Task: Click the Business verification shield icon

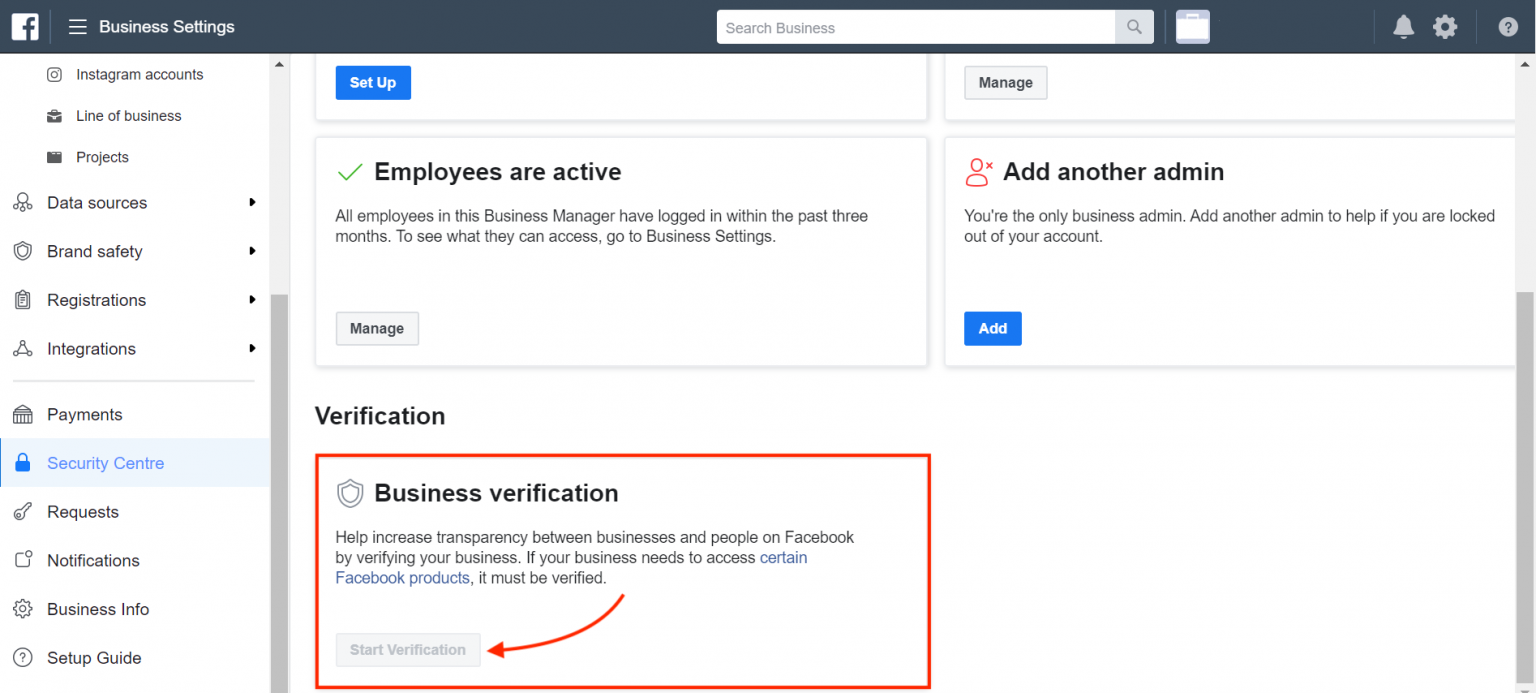Action: pos(350,493)
